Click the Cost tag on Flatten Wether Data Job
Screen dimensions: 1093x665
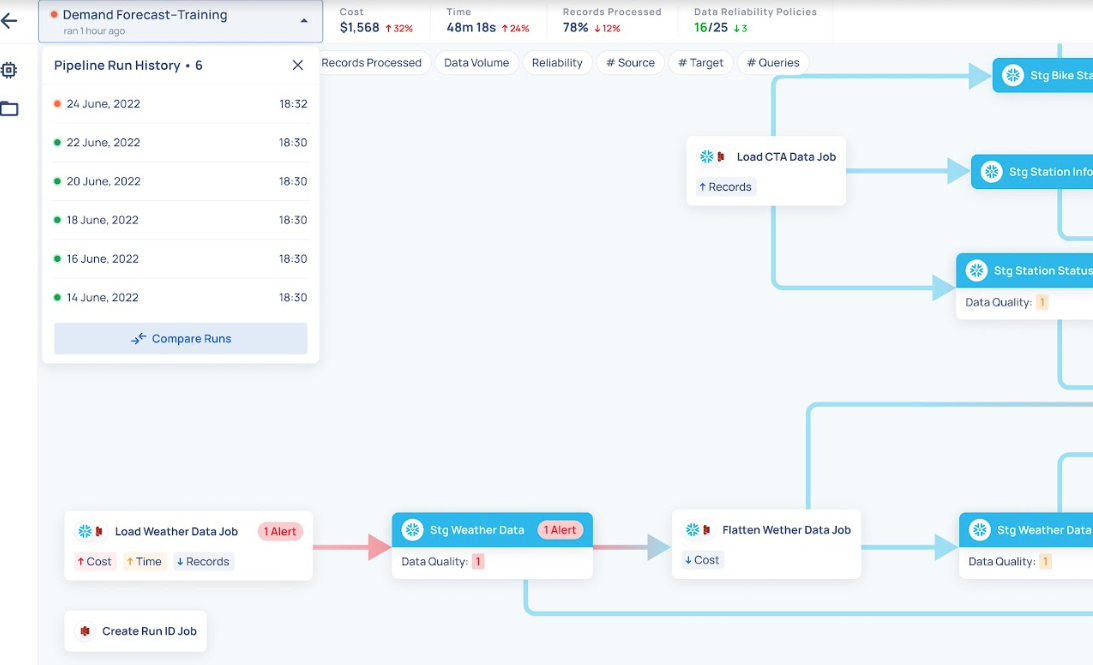pyautogui.click(x=702, y=560)
